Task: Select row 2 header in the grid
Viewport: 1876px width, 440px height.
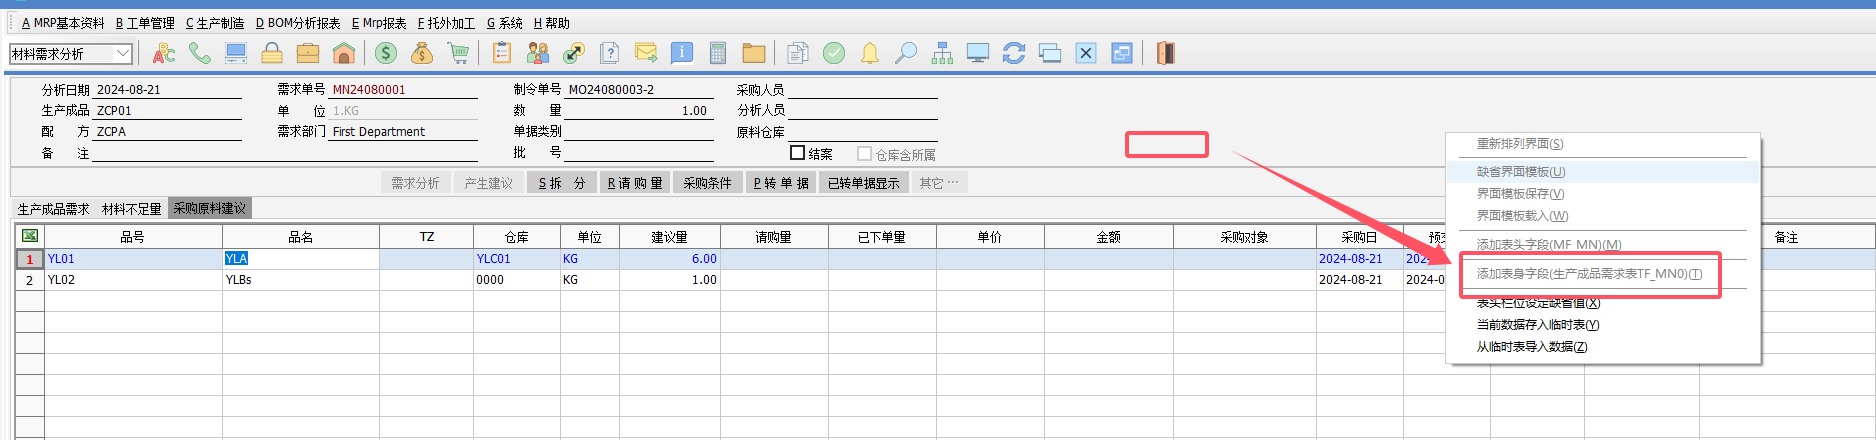Action: pyautogui.click(x=30, y=280)
